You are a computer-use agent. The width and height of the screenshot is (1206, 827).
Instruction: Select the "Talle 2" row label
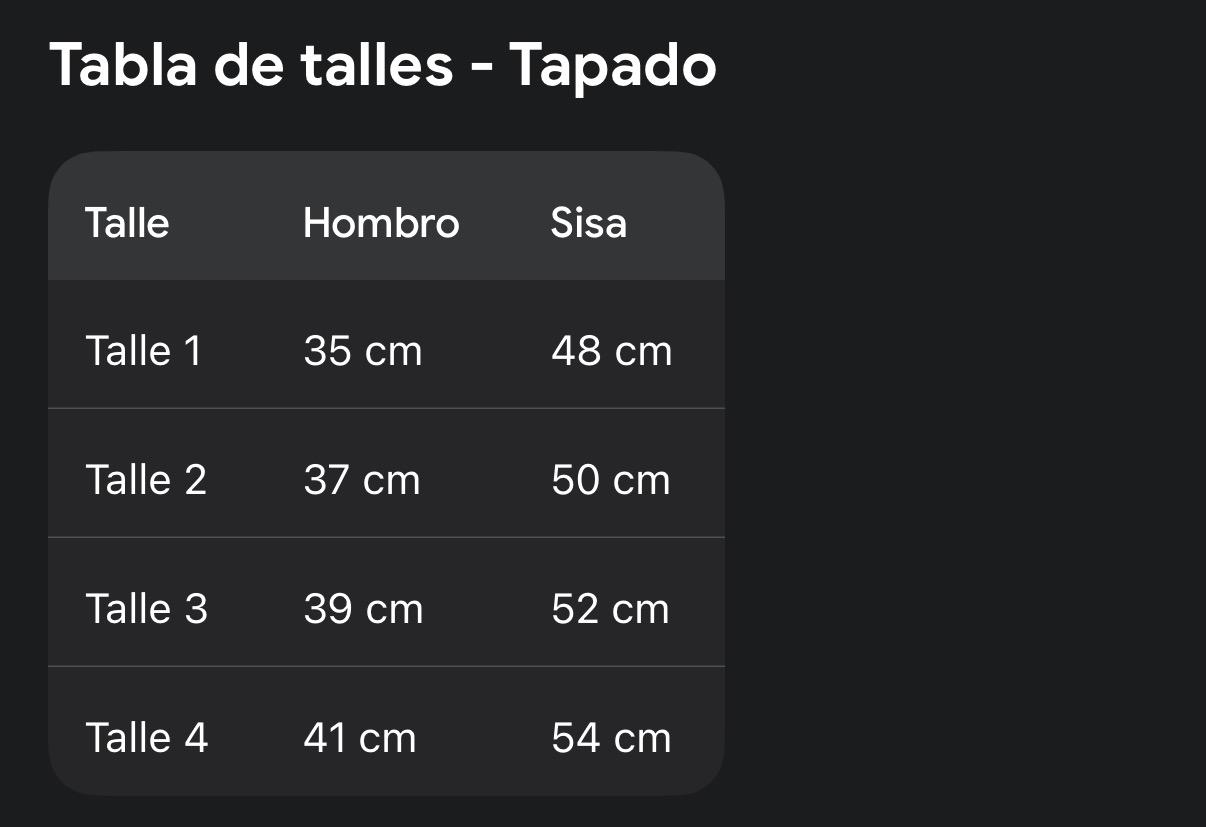click(x=146, y=480)
